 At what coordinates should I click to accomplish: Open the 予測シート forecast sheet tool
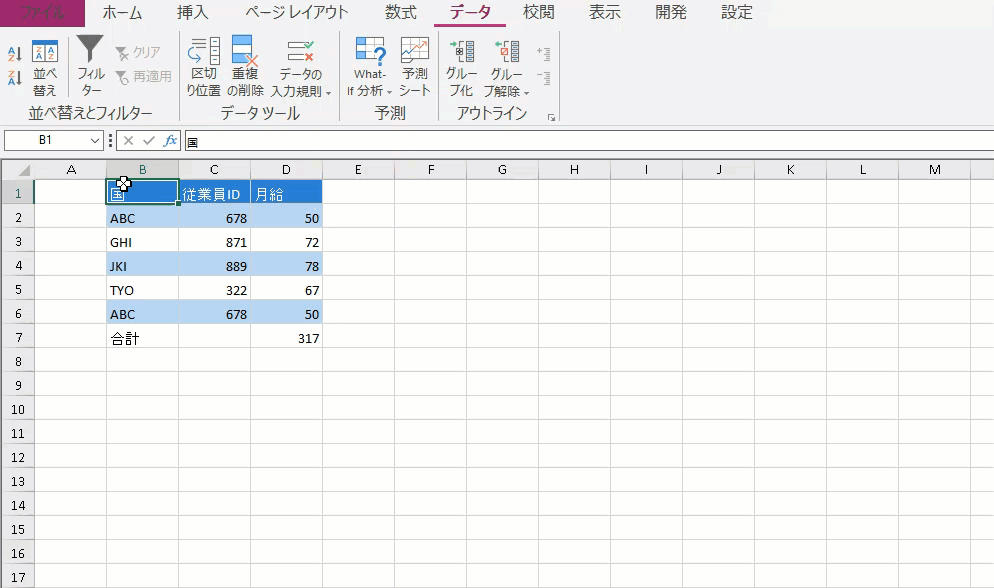(415, 66)
